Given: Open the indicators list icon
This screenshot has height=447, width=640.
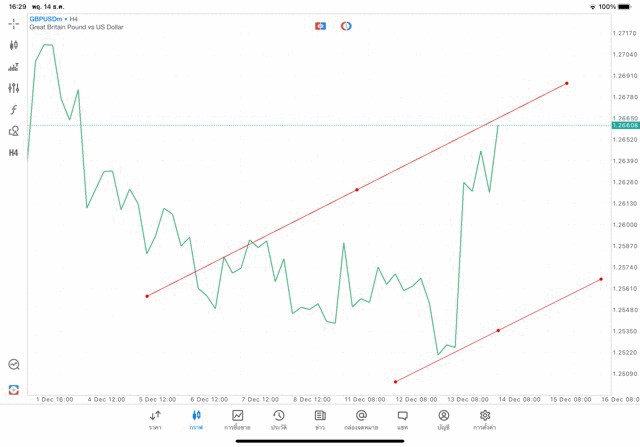Looking at the screenshot, I should pos(14,67).
